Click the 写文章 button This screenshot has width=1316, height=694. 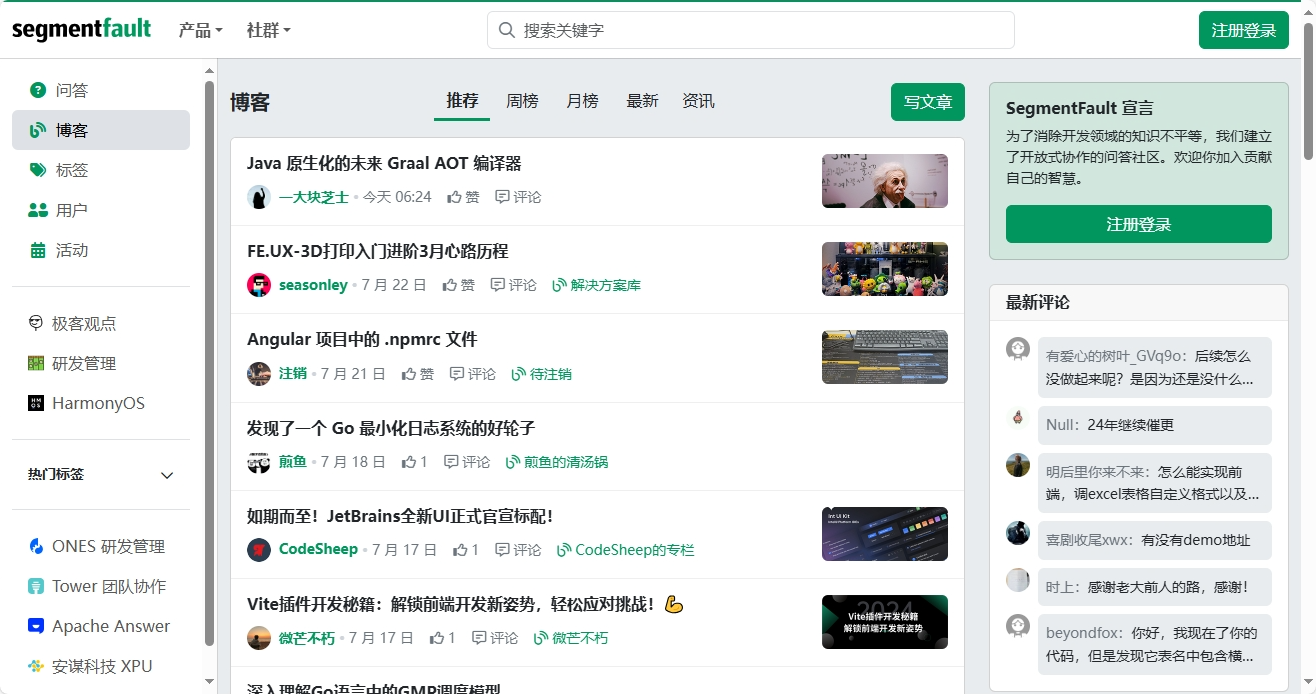tap(928, 102)
